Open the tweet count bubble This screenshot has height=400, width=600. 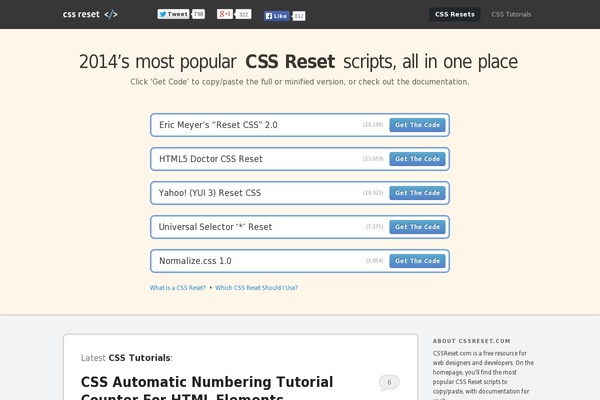pos(198,14)
